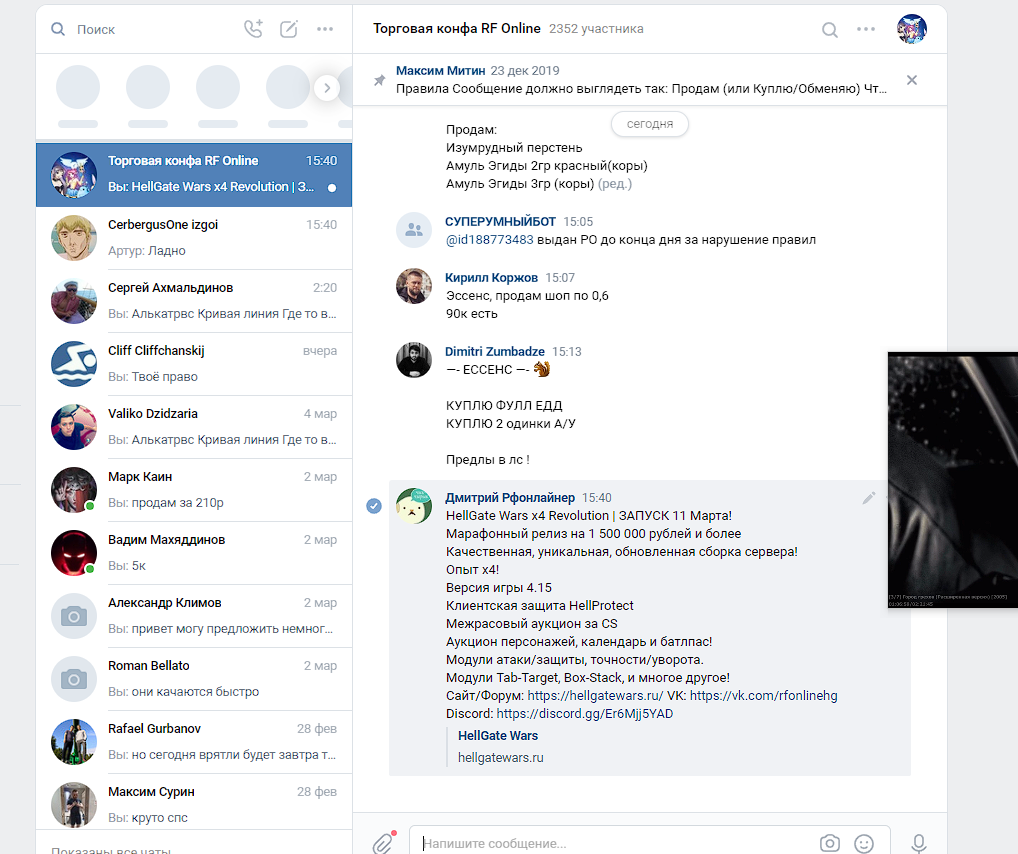Click the @id188773483 mention link
Viewport: 1018px width, 854px height.
(490, 240)
